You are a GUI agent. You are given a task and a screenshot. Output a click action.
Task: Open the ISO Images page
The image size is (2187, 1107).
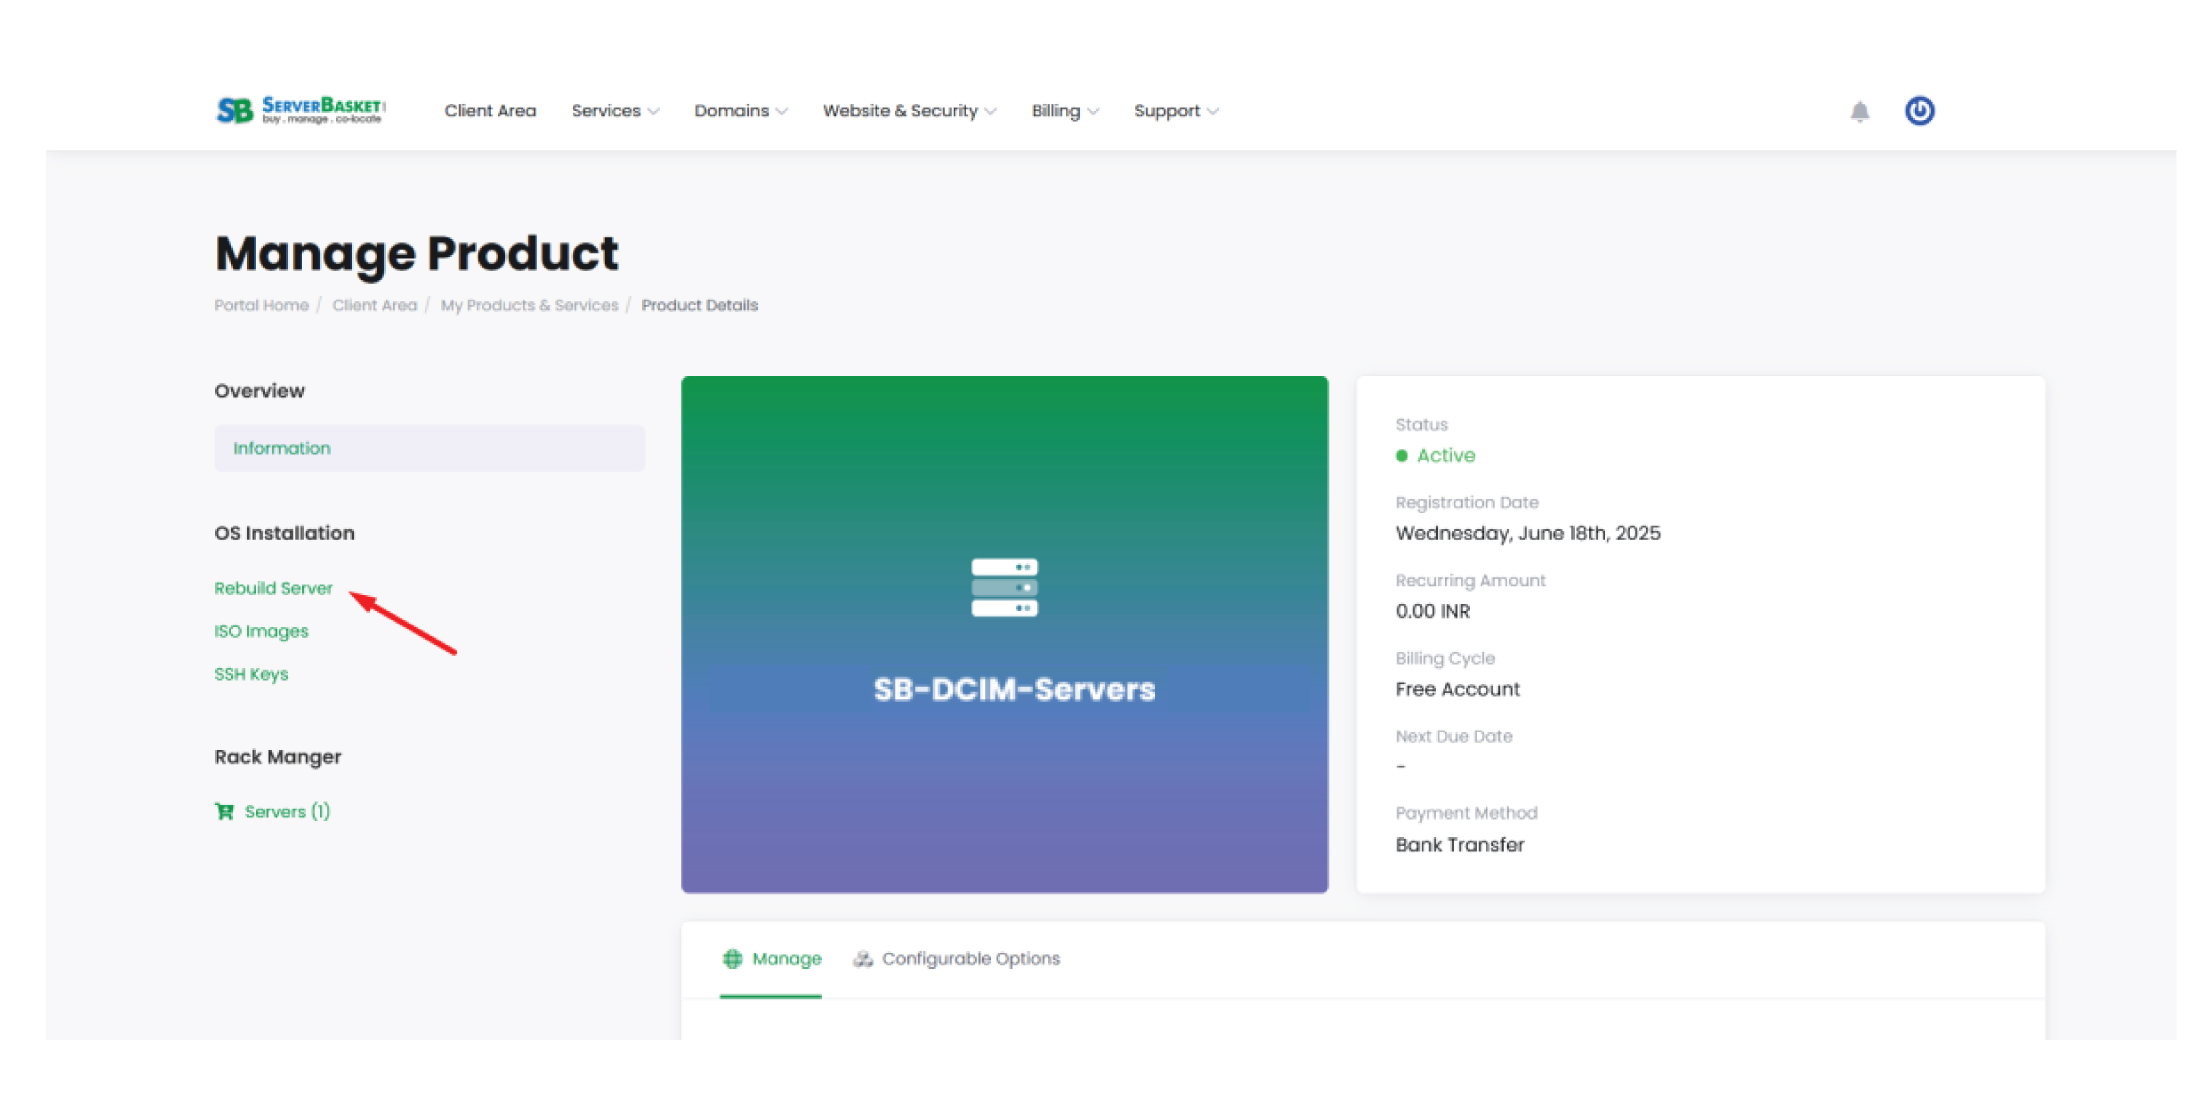pos(261,630)
